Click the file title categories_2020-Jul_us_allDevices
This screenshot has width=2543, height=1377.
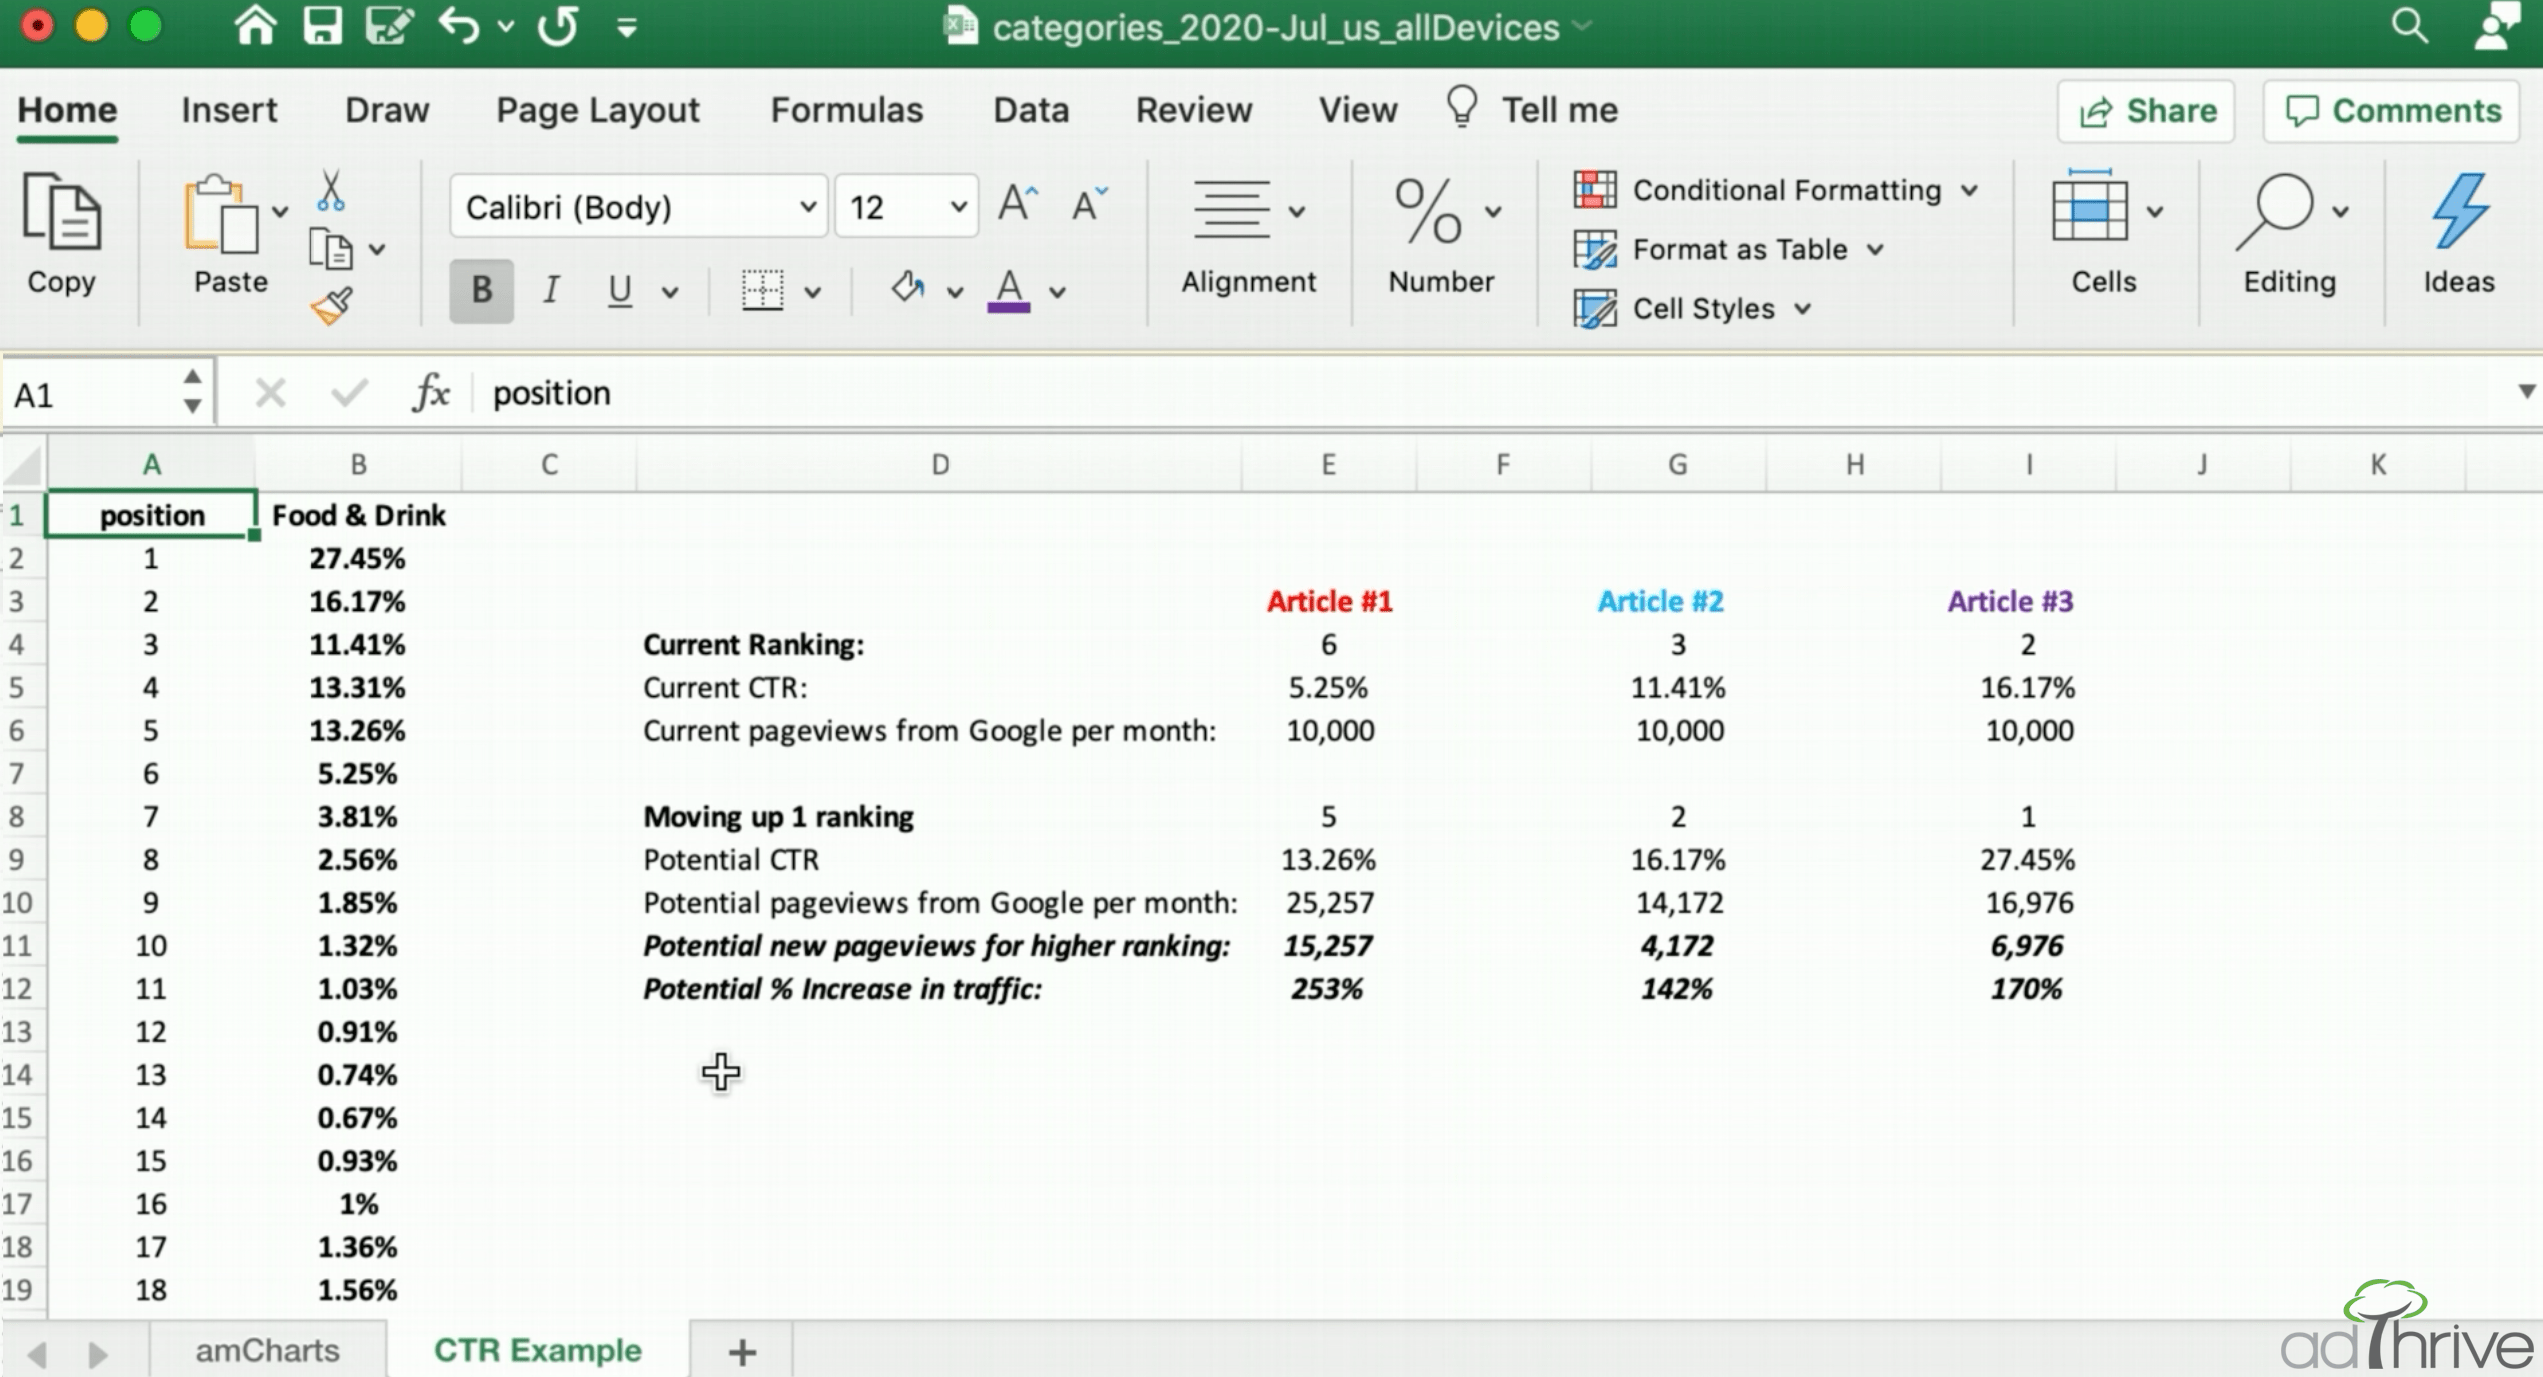click(x=1275, y=27)
